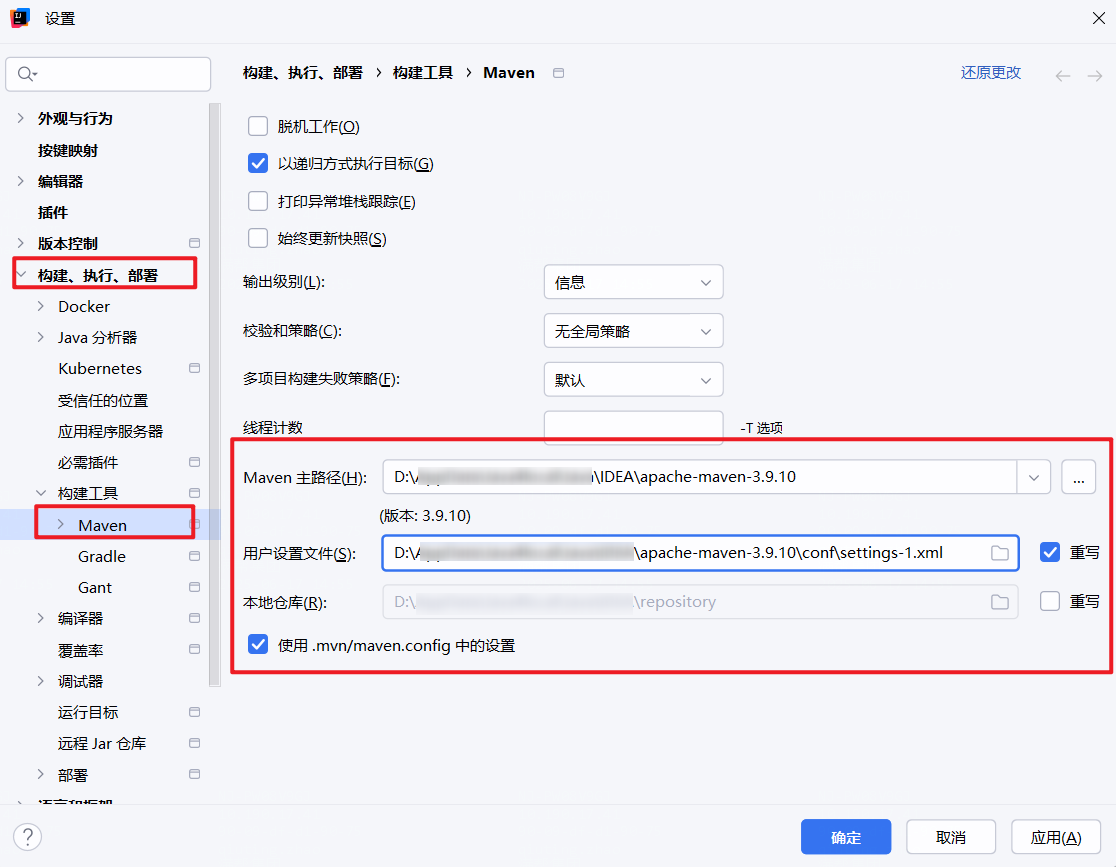Click 线程计数 input field
Screen dimensions: 1116x867
point(633,428)
